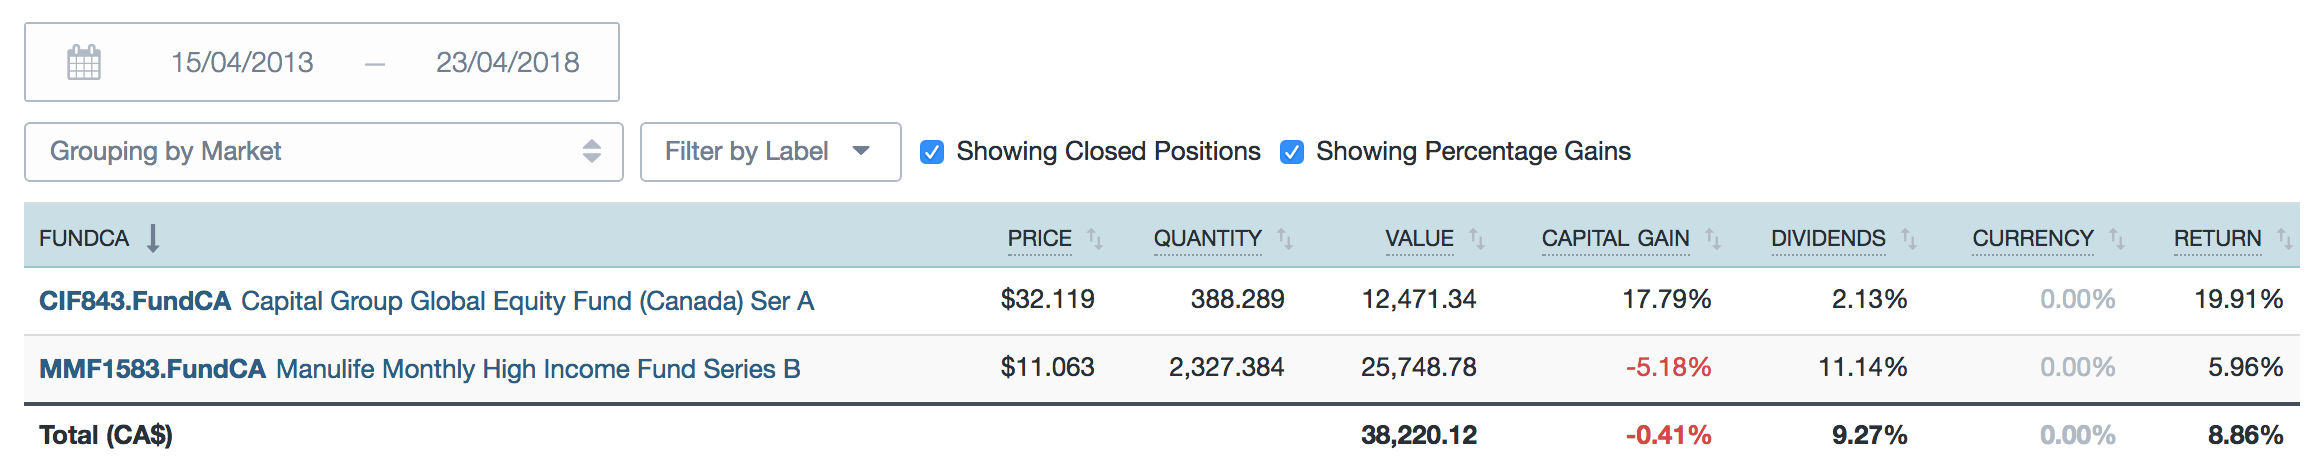Click the sort arrows icon beside DIVIDENDS
The image size is (2322, 468).
pyautogui.click(x=1909, y=238)
